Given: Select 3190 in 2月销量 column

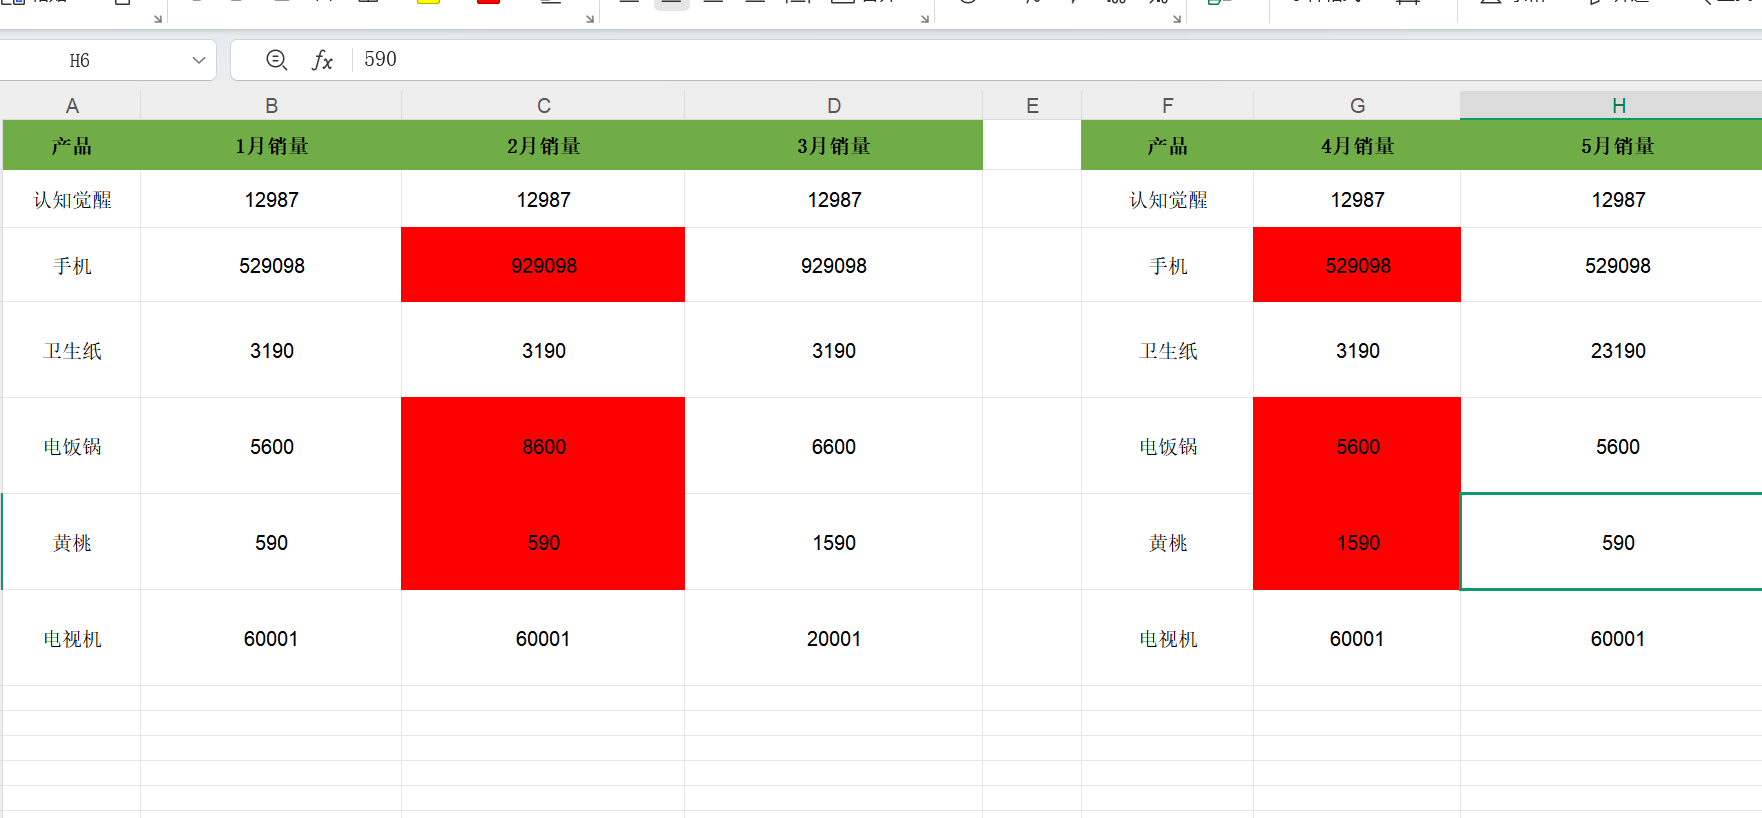Looking at the screenshot, I should coord(543,350).
